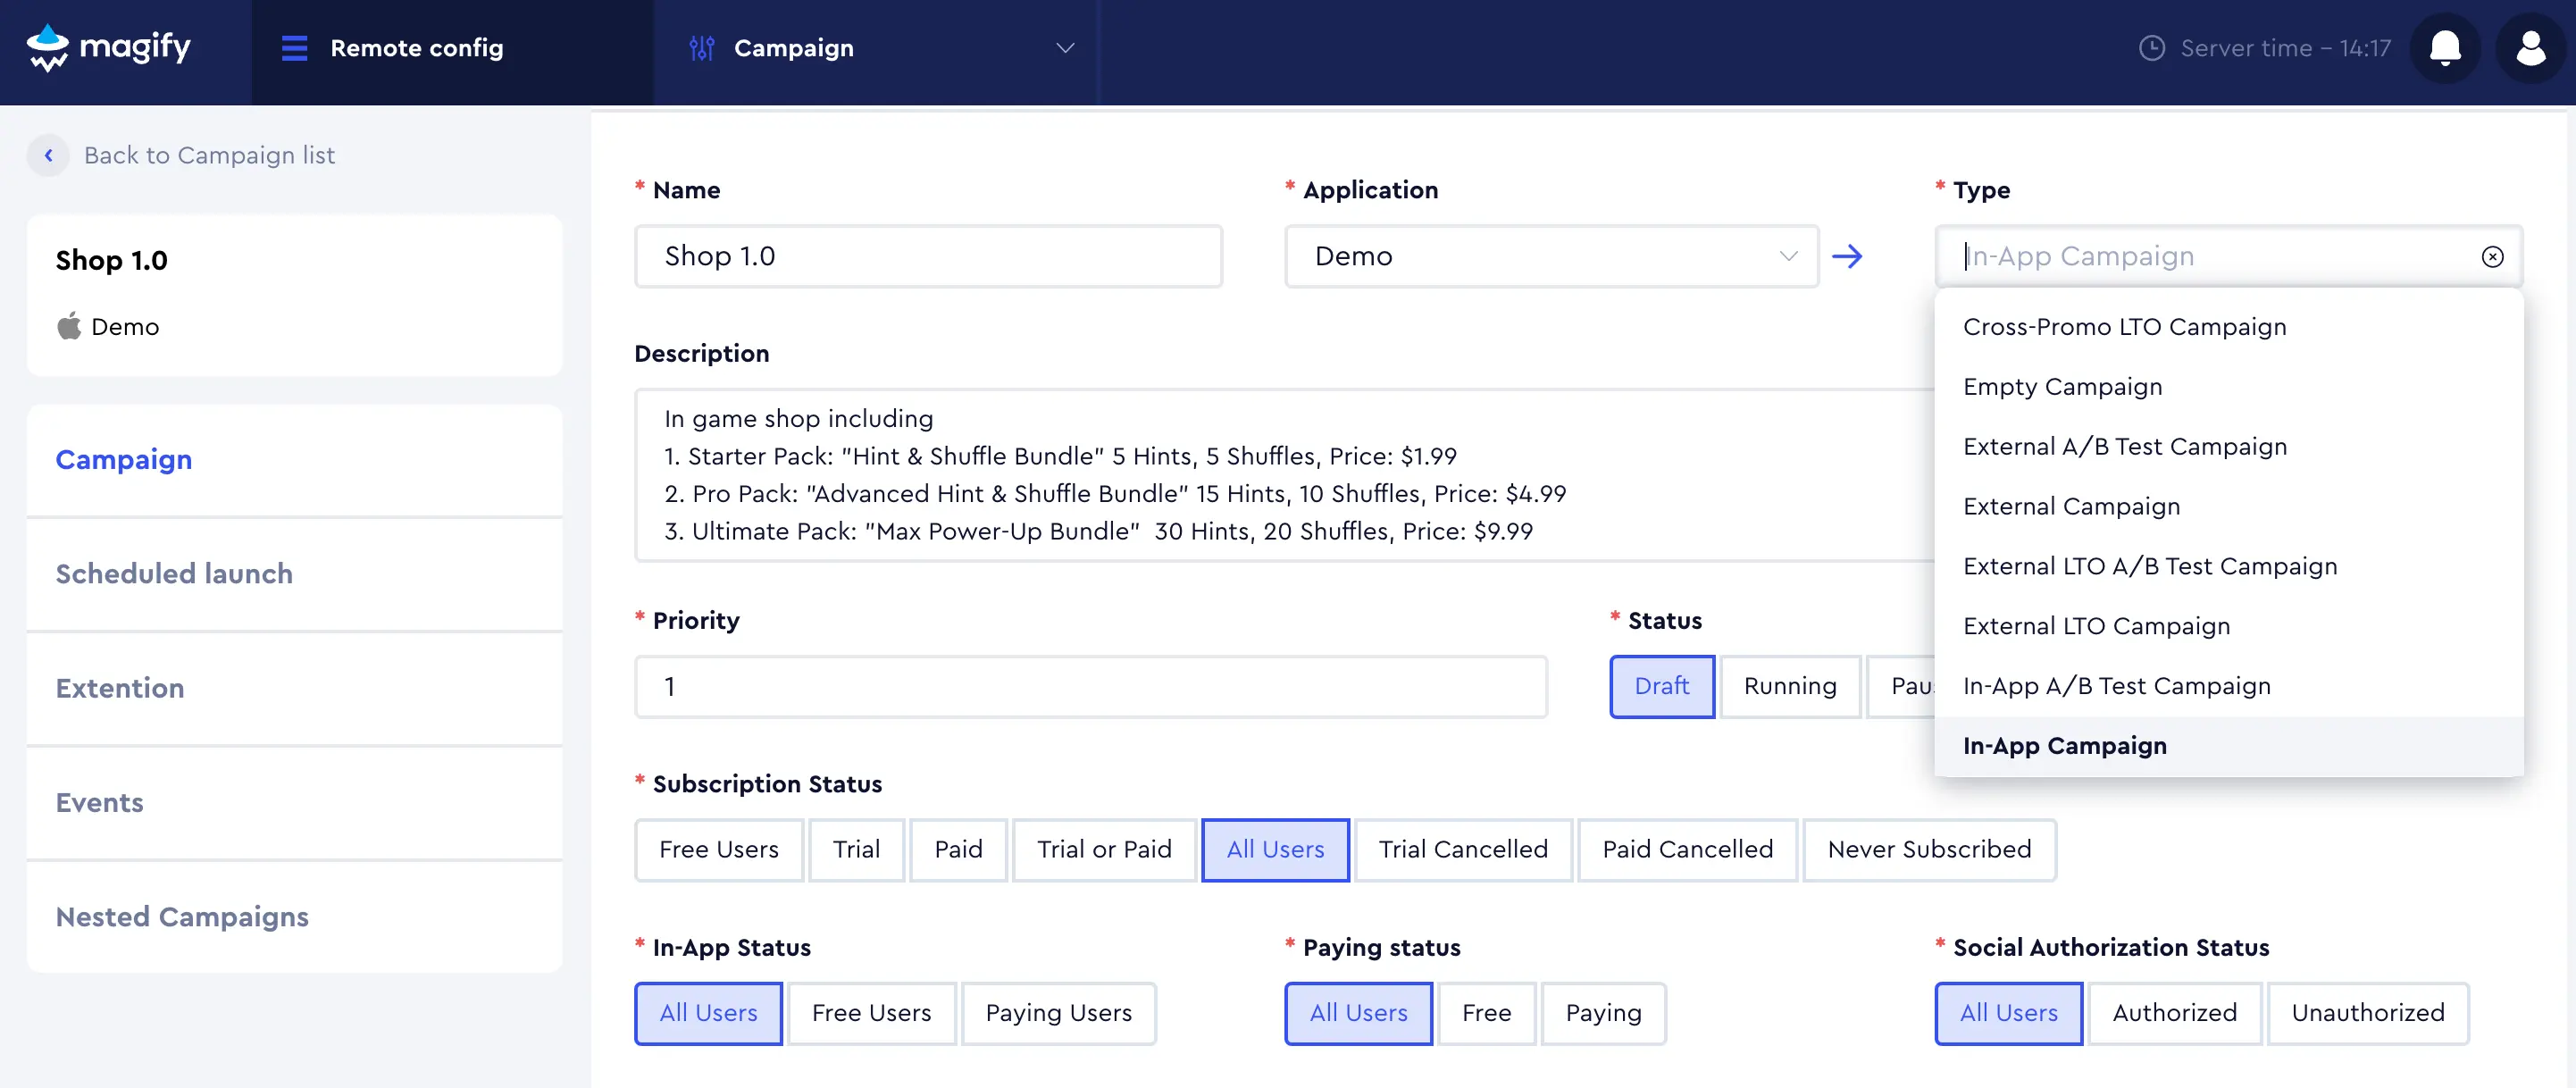Click the blue arrow next to Application
The height and width of the screenshot is (1088, 2576).
coord(1847,257)
